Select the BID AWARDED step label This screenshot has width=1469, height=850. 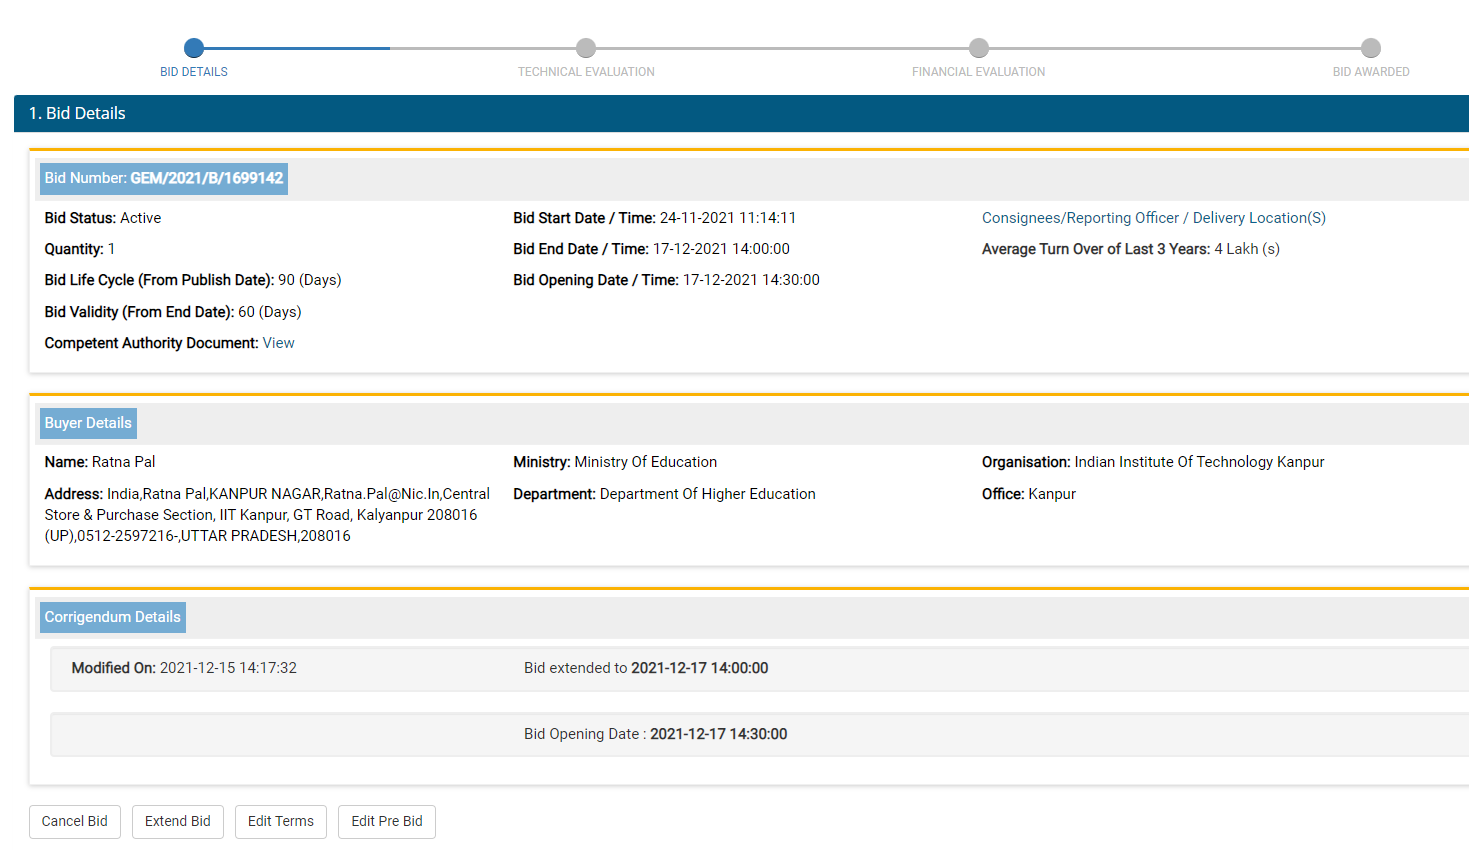coord(1371,72)
